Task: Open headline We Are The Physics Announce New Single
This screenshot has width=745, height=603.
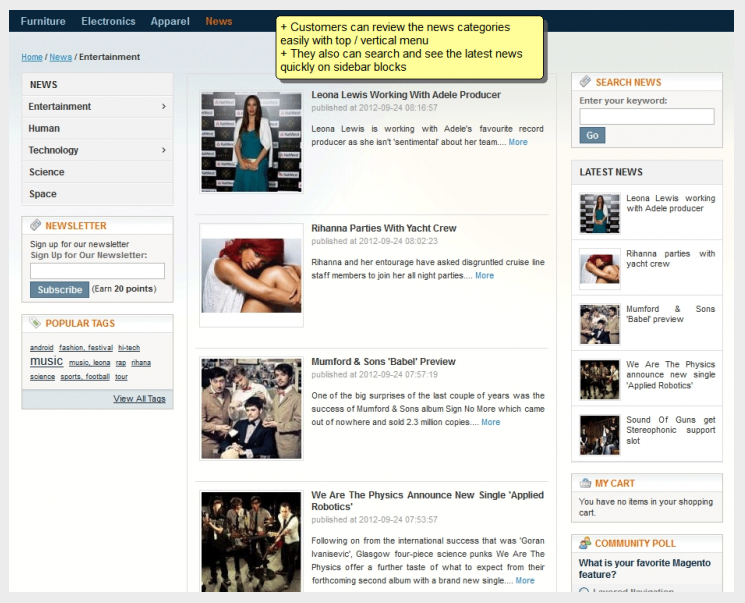Action: (427, 501)
